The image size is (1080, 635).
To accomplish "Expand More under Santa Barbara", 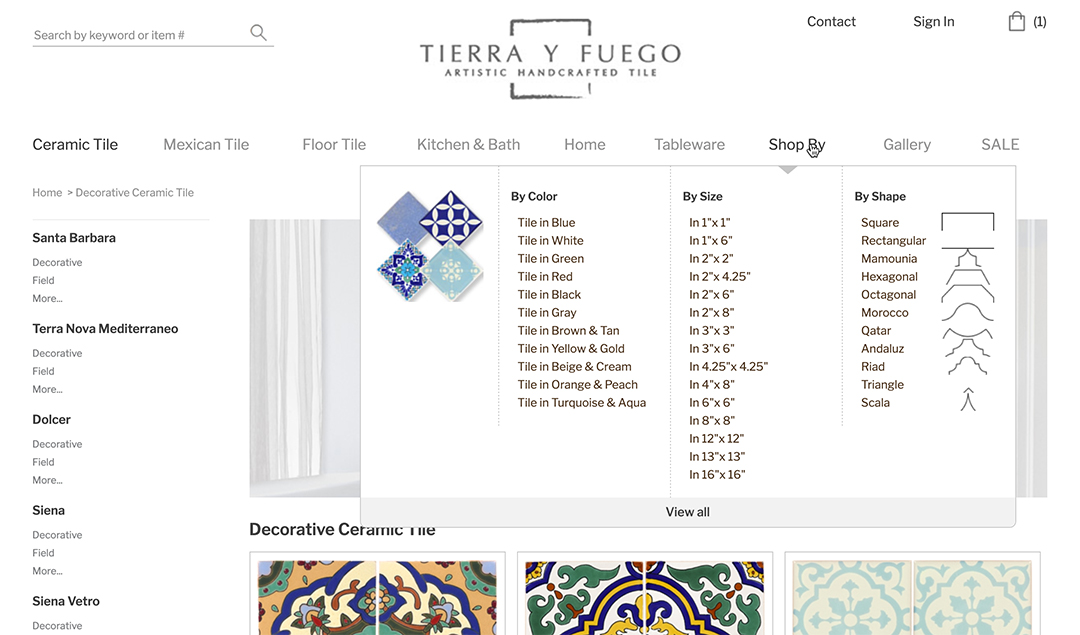I will tap(48, 298).
